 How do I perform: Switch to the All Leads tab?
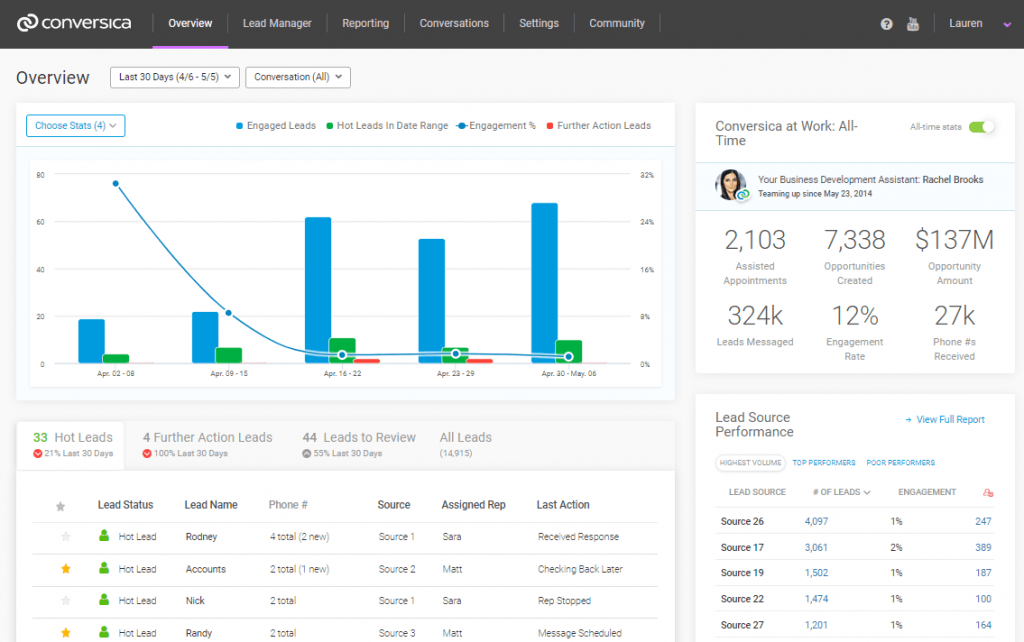tap(467, 437)
